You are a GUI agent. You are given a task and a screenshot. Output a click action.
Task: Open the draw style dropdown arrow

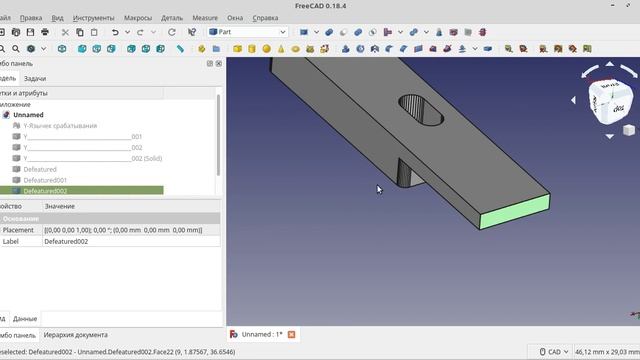click(43, 49)
